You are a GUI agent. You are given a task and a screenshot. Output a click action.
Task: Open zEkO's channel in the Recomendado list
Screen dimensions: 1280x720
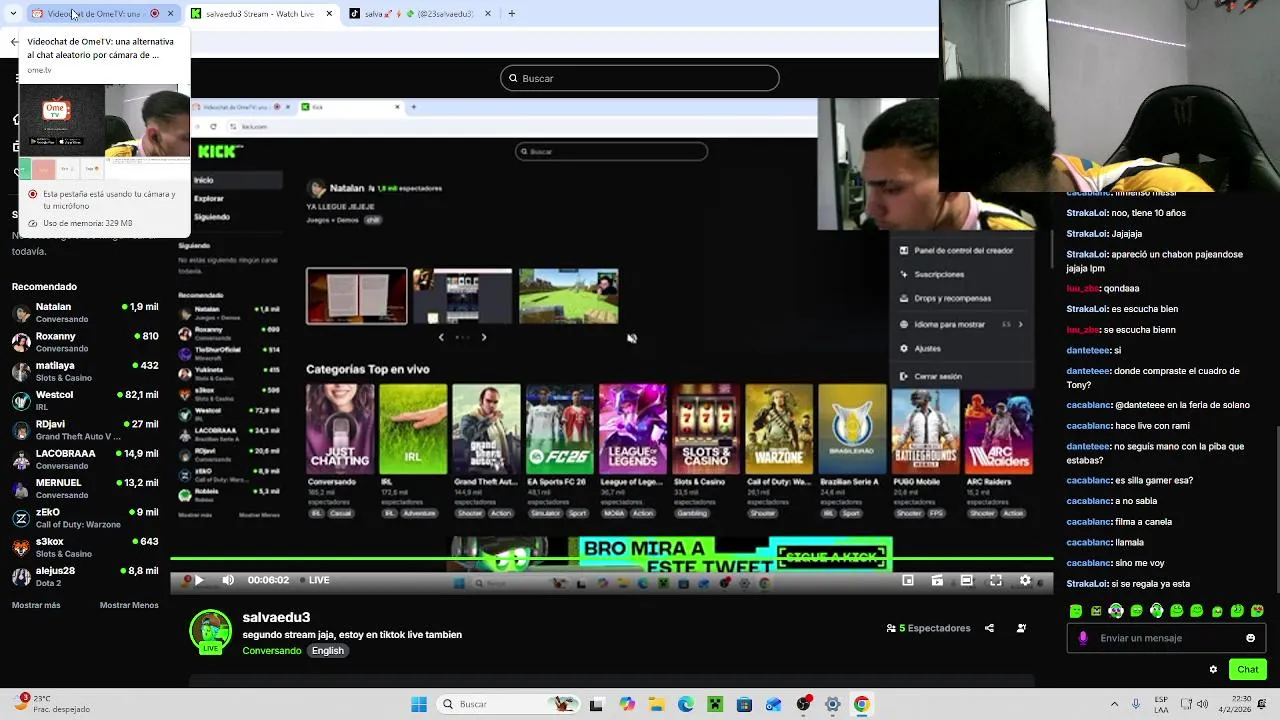[85, 518]
